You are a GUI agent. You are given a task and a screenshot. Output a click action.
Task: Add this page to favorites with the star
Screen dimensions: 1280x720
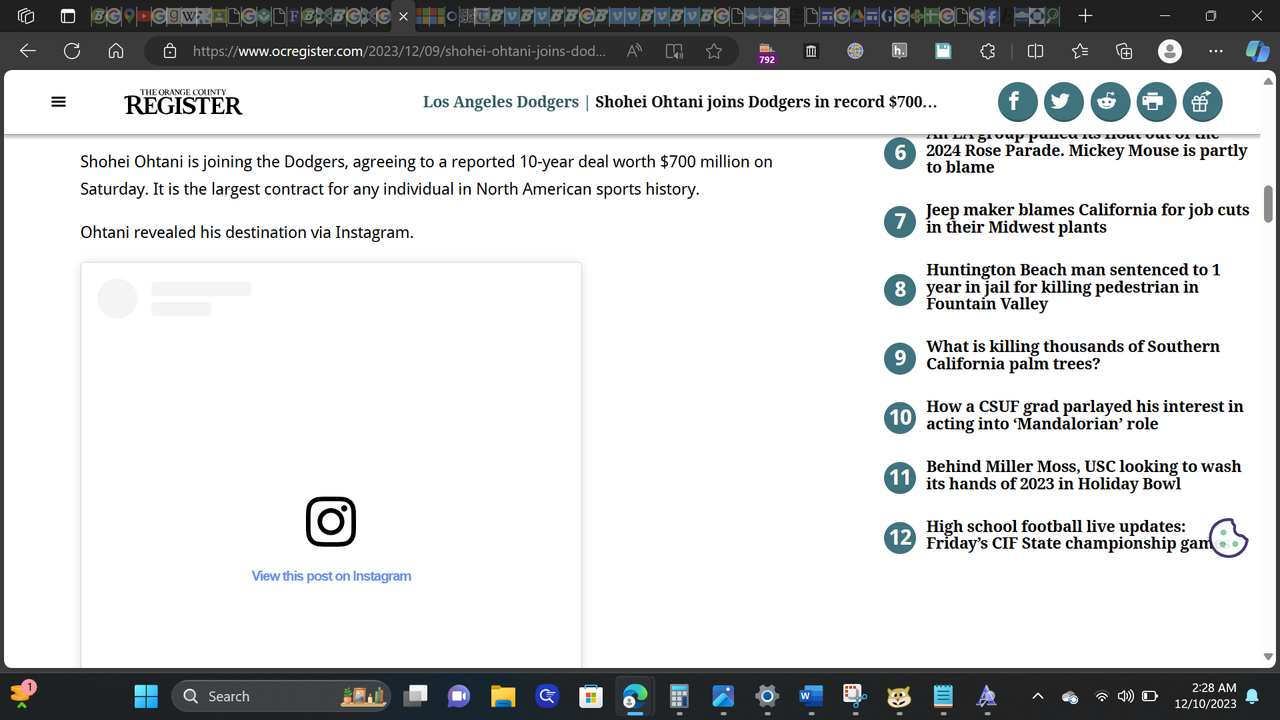click(714, 52)
